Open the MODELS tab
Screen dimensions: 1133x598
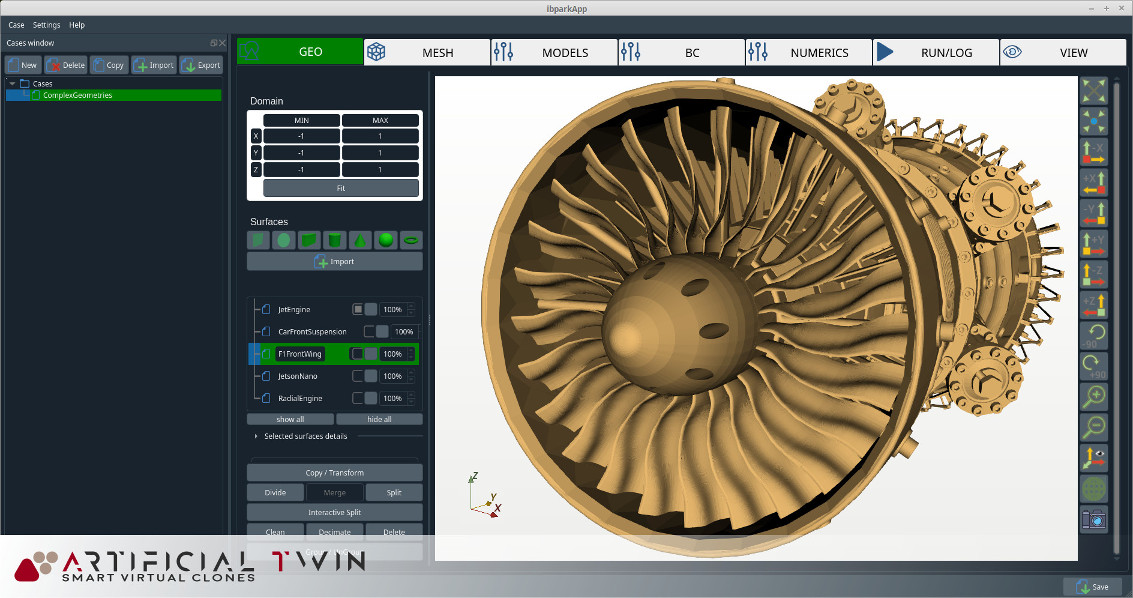point(554,52)
